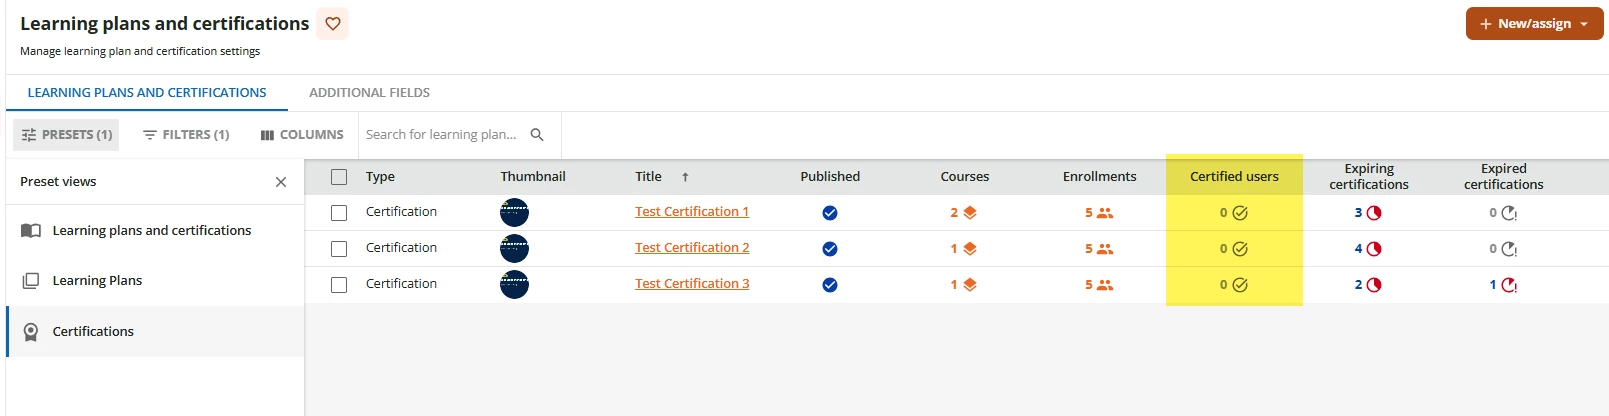Click the Expired certifications column header
This screenshot has width=1609, height=416.
point(1504,177)
